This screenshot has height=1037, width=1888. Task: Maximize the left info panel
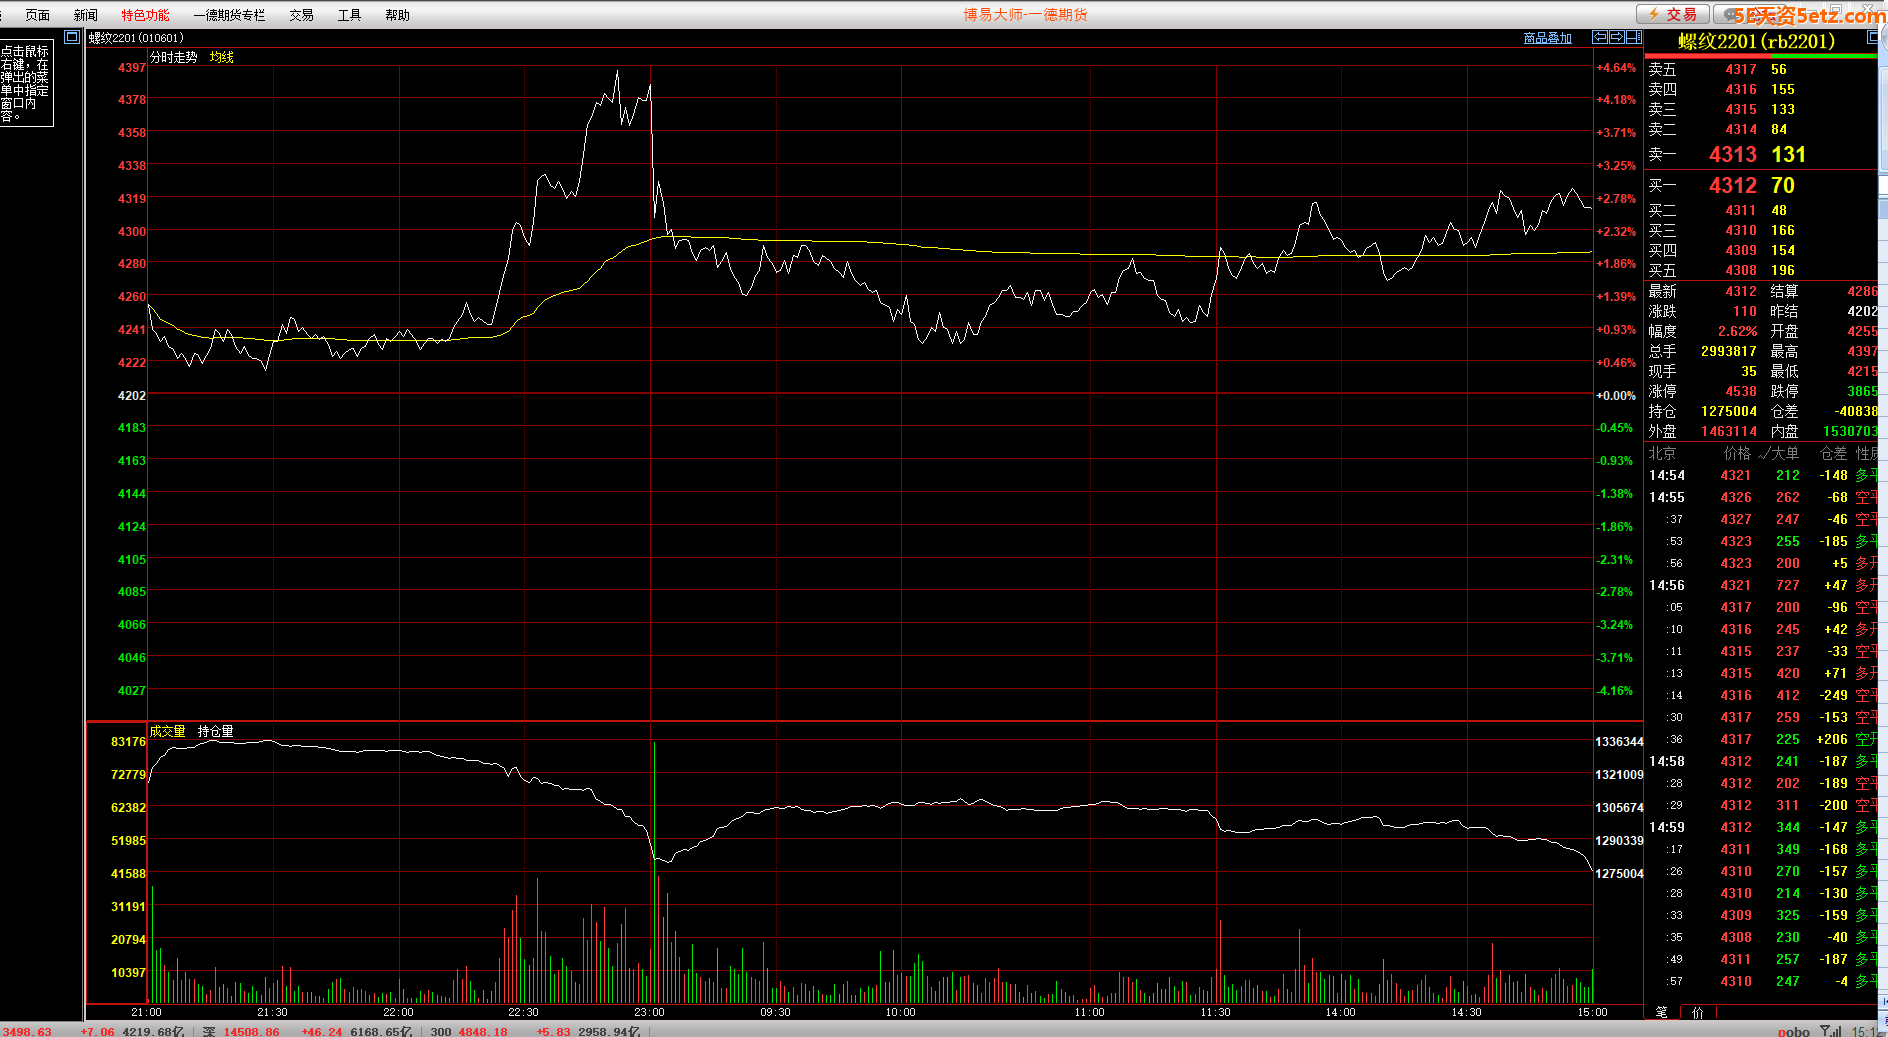click(71, 37)
